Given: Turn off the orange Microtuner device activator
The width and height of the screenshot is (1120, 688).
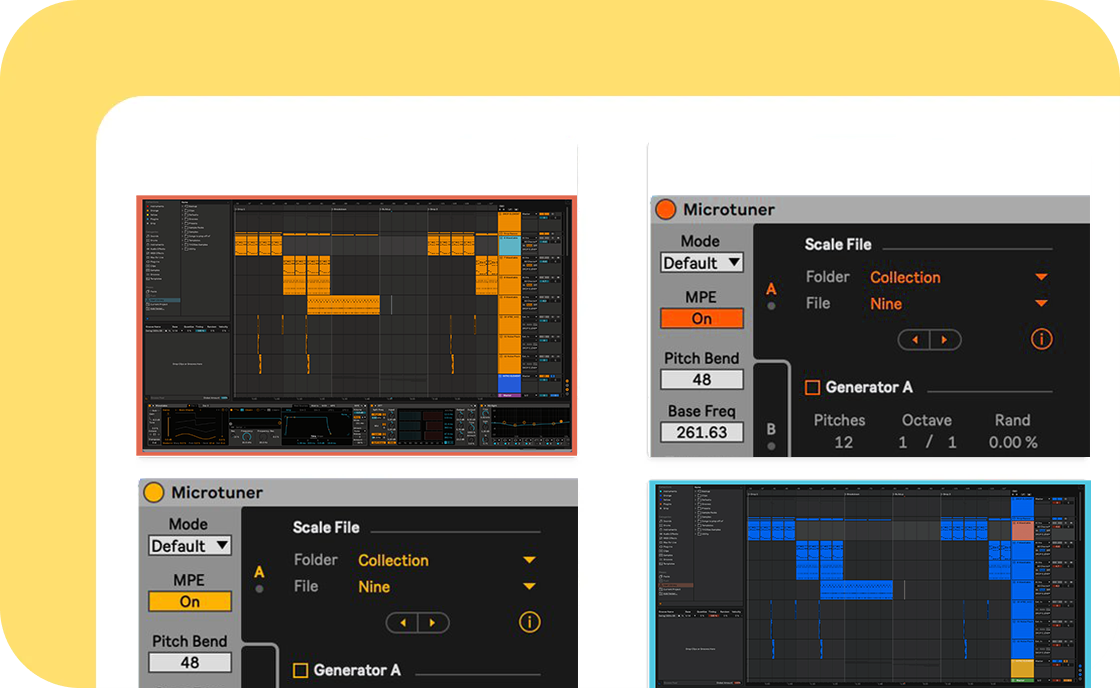Looking at the screenshot, I should click(x=666, y=209).
